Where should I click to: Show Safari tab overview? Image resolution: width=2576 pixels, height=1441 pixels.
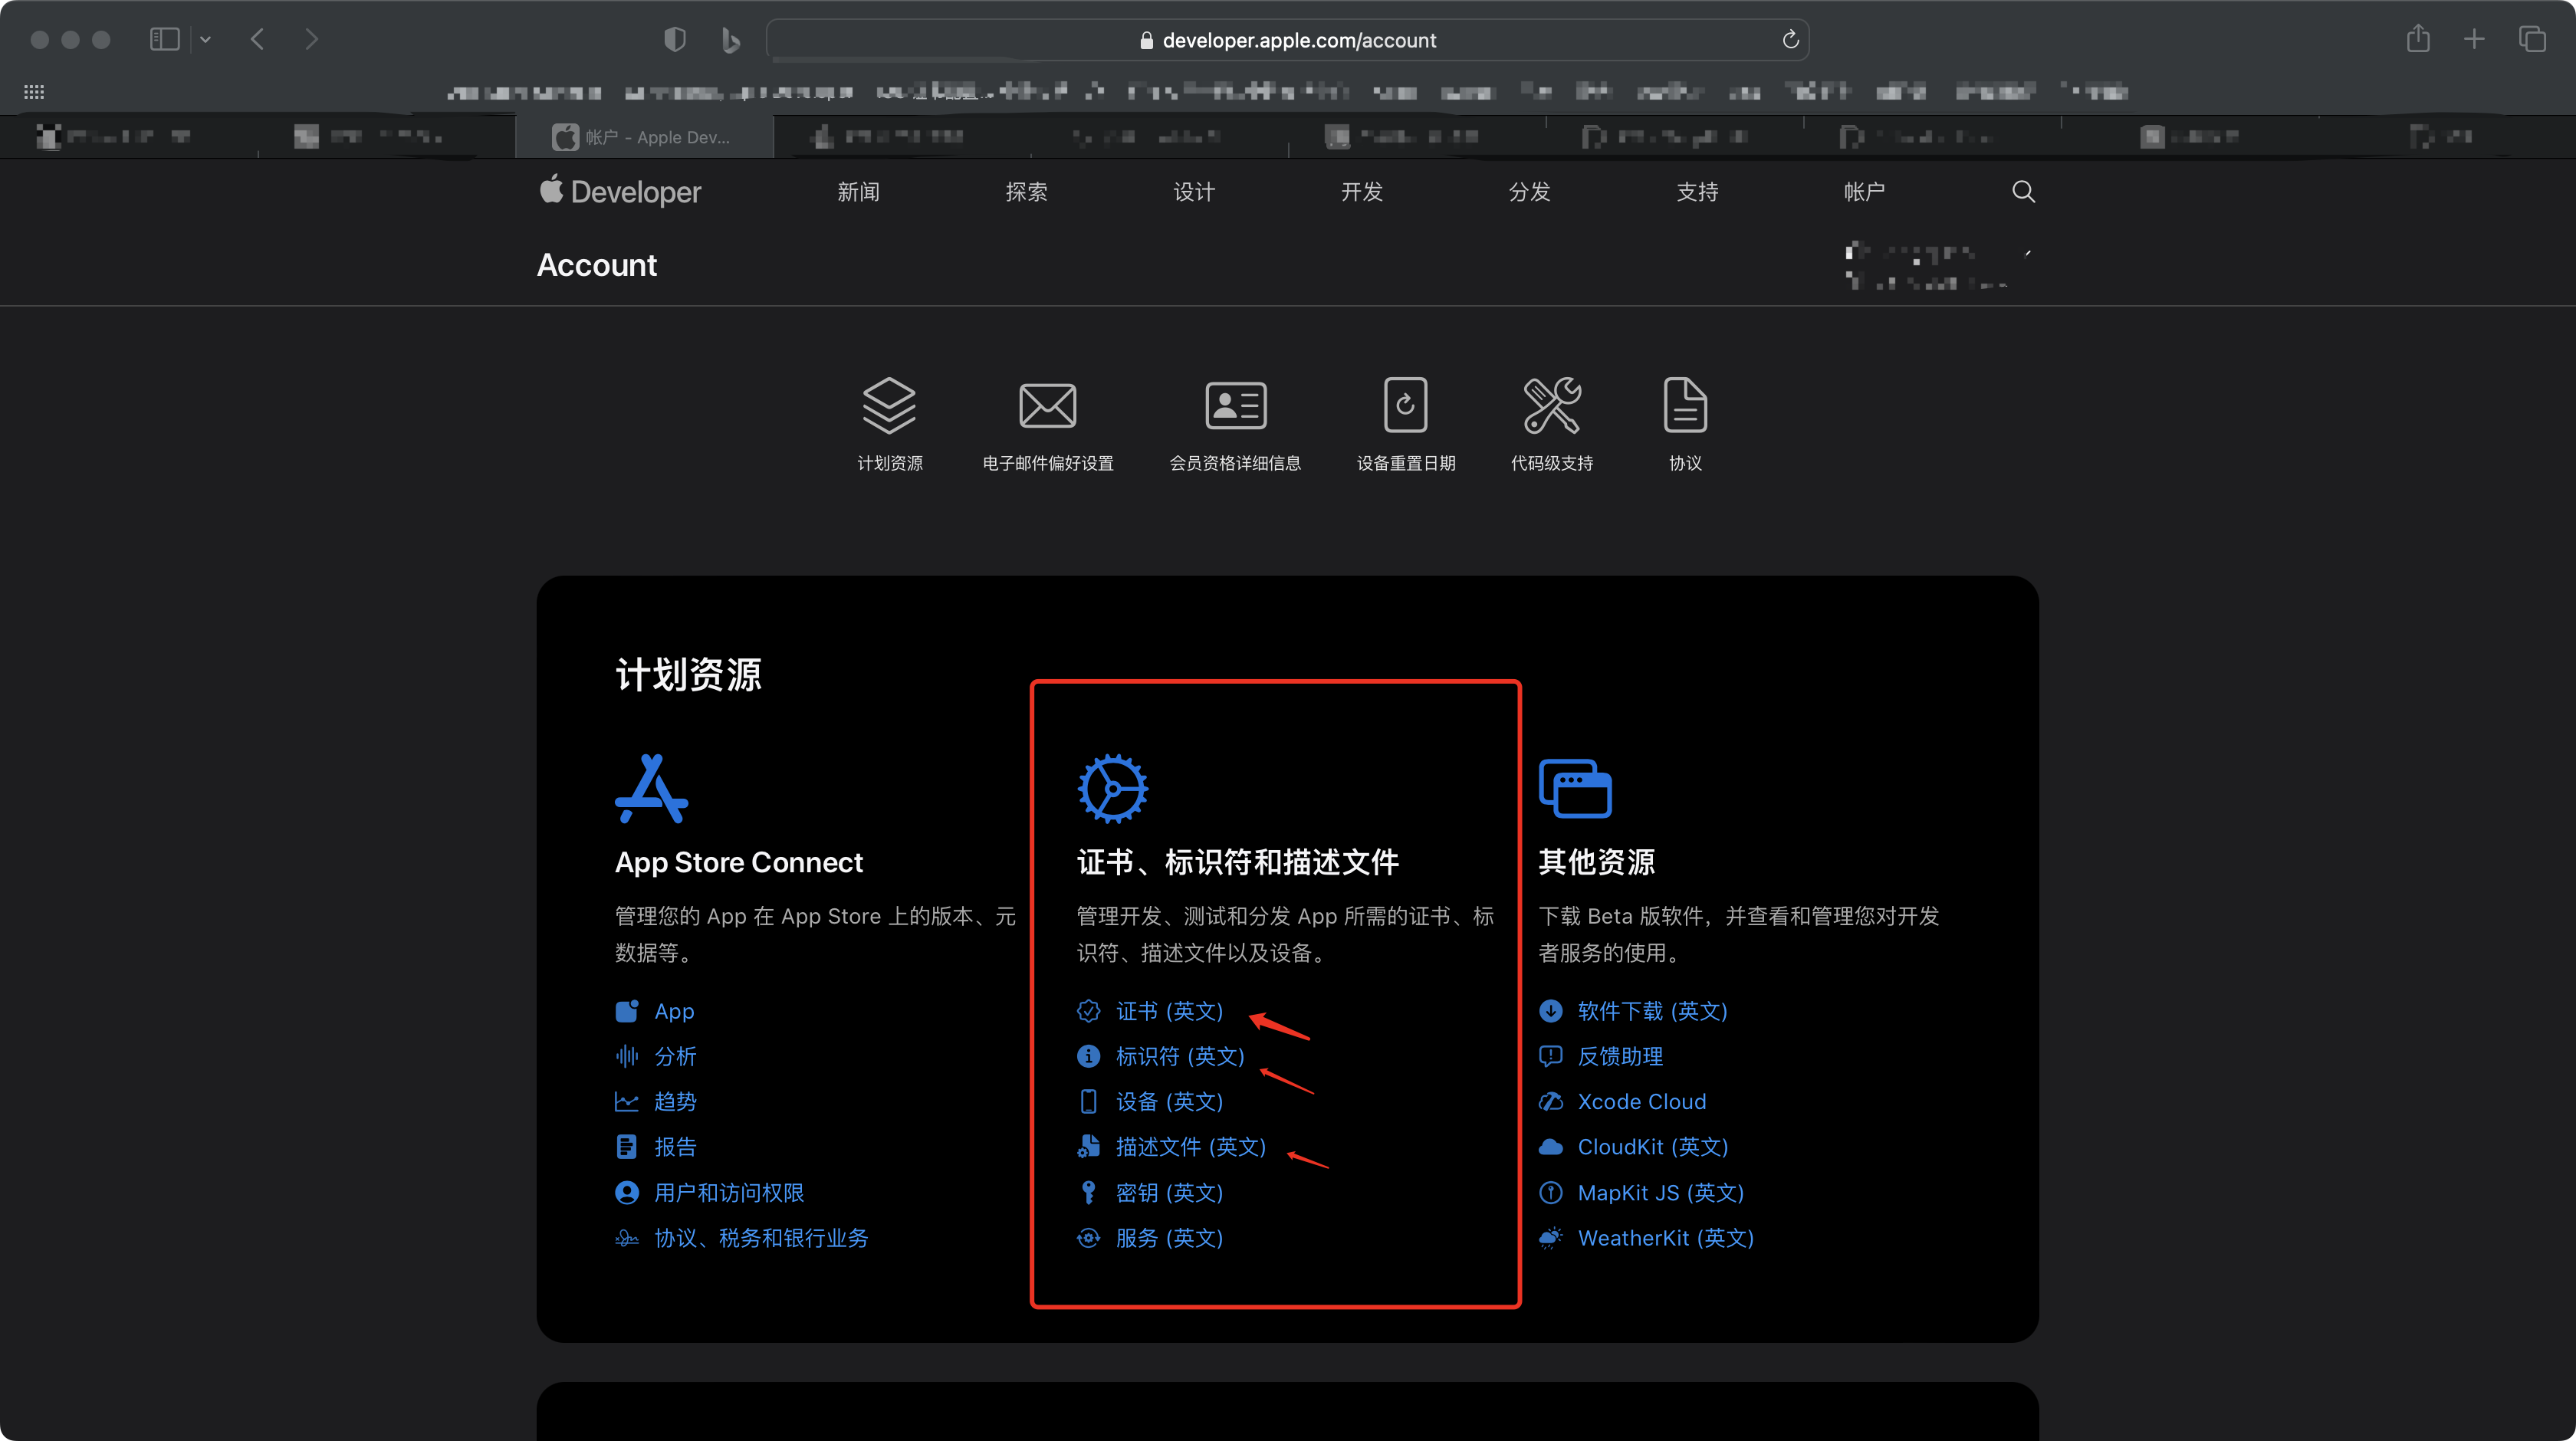click(x=2532, y=39)
